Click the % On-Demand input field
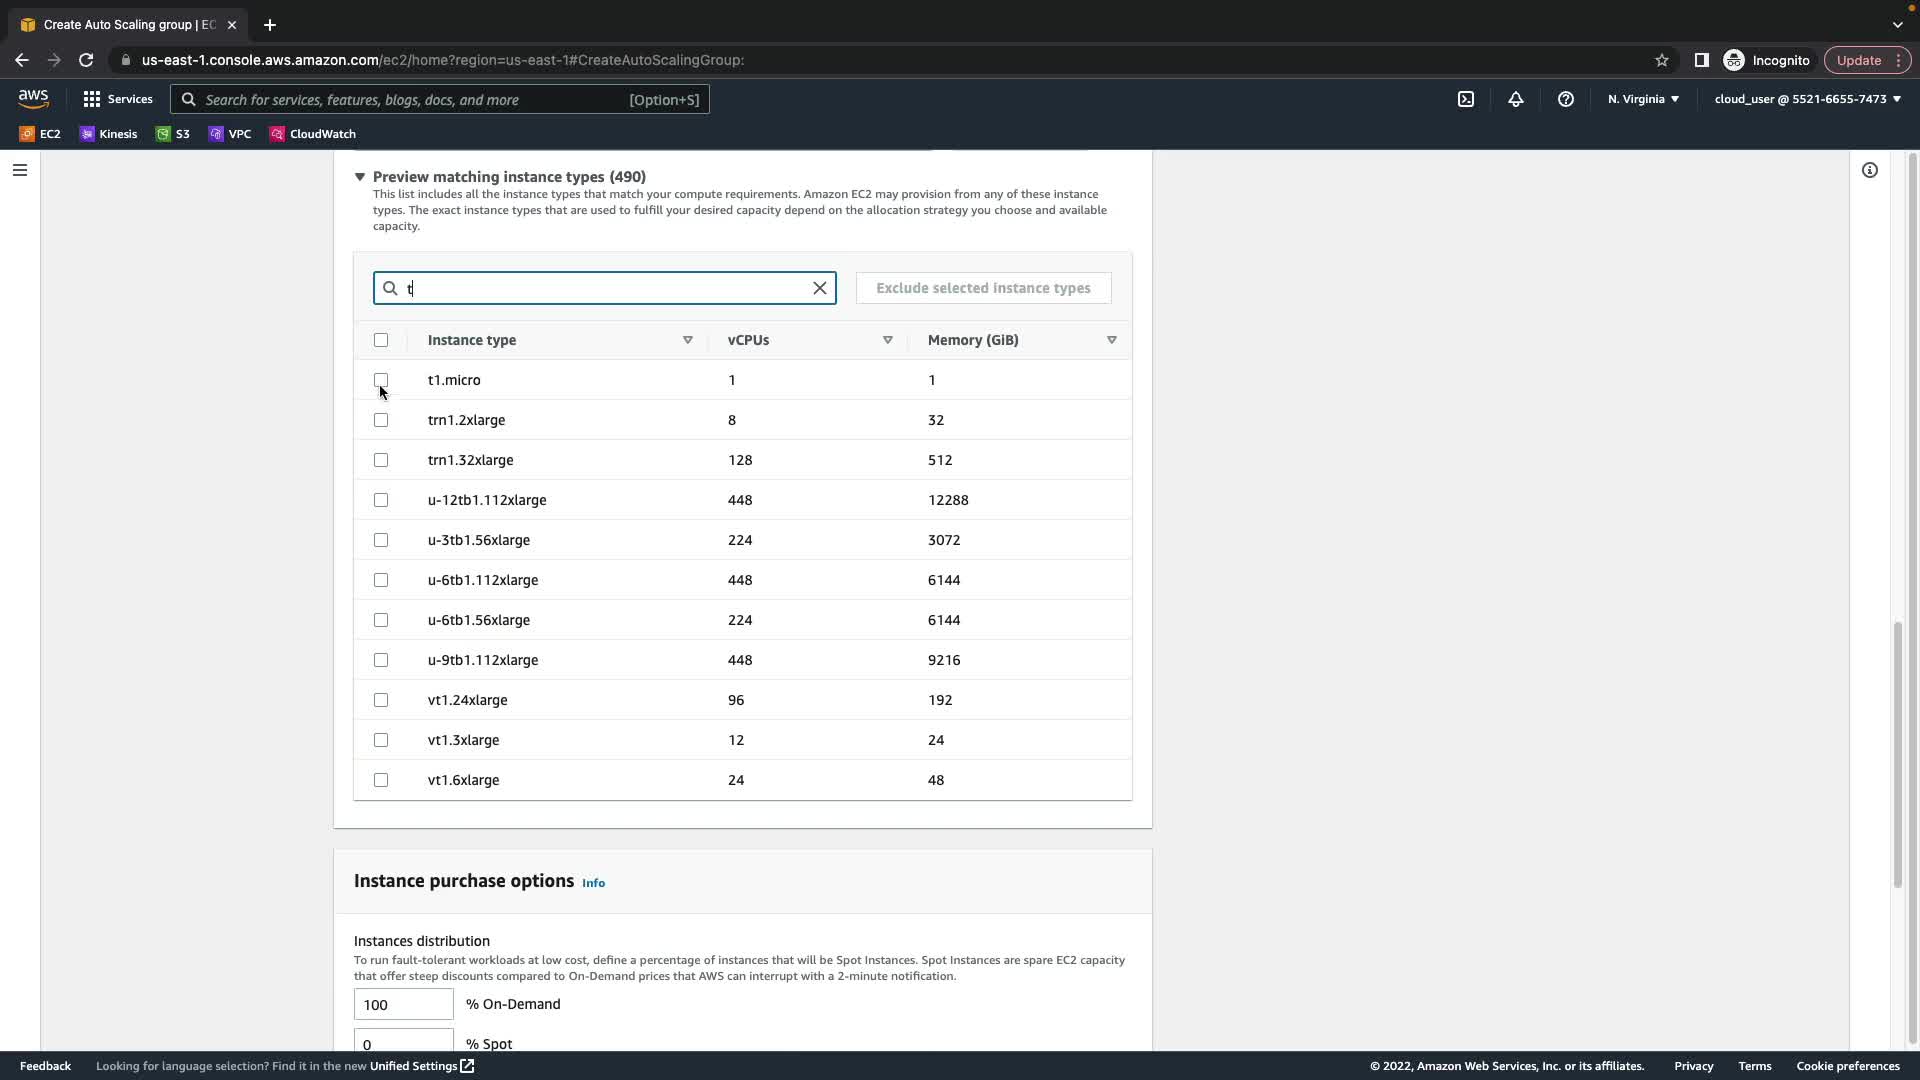The image size is (1920, 1080). click(403, 1004)
